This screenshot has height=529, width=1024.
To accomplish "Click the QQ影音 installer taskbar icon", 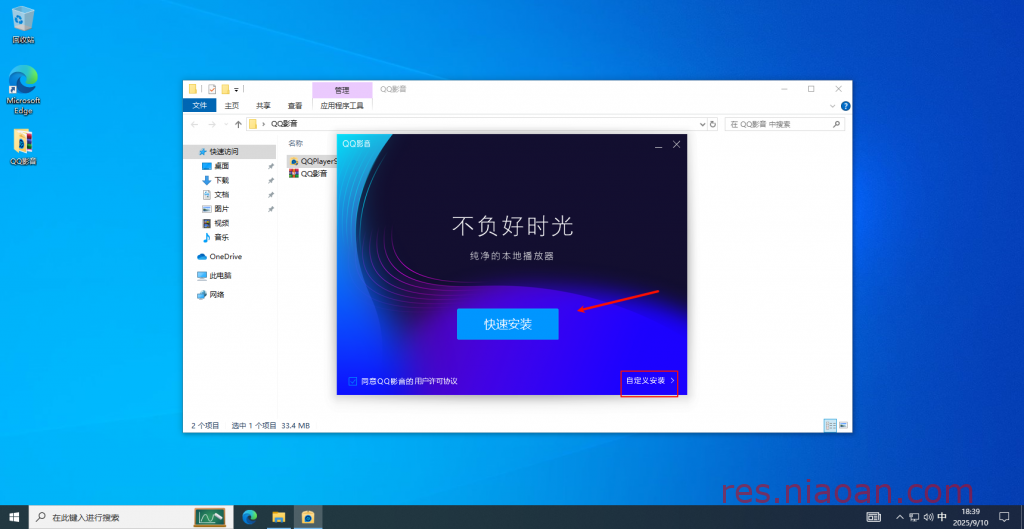I will point(308,517).
